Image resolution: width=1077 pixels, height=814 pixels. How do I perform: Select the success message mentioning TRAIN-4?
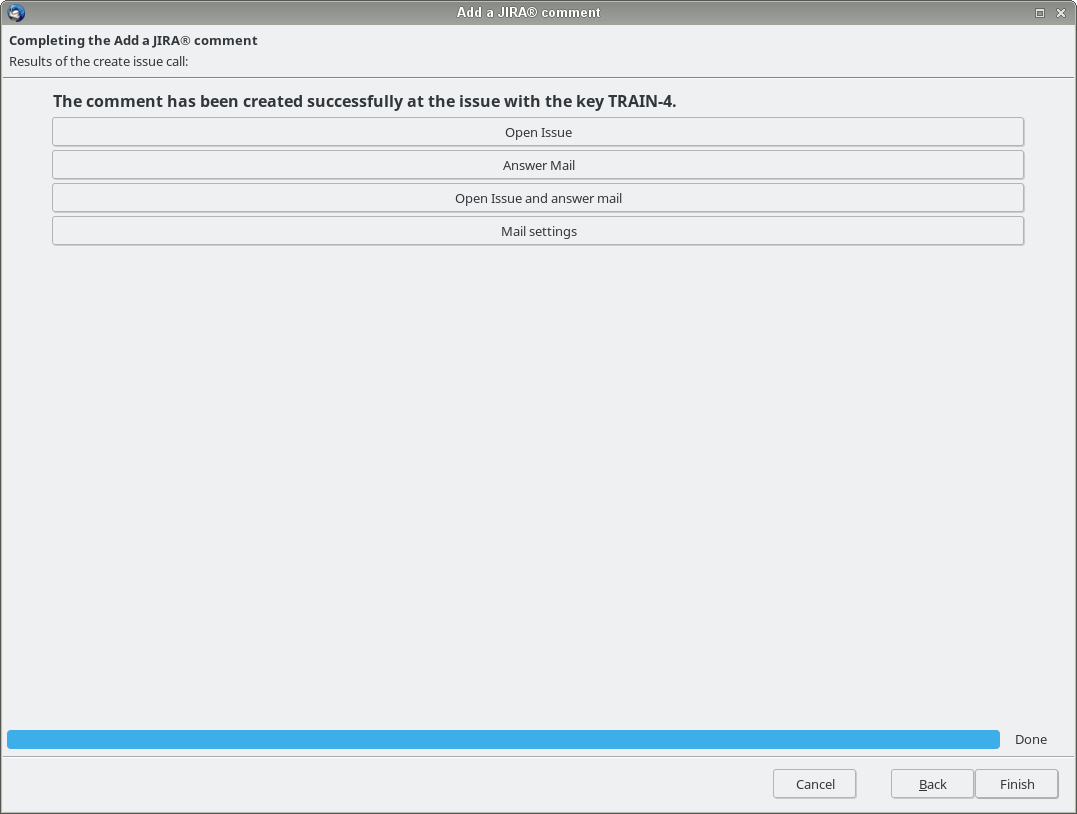tap(365, 101)
